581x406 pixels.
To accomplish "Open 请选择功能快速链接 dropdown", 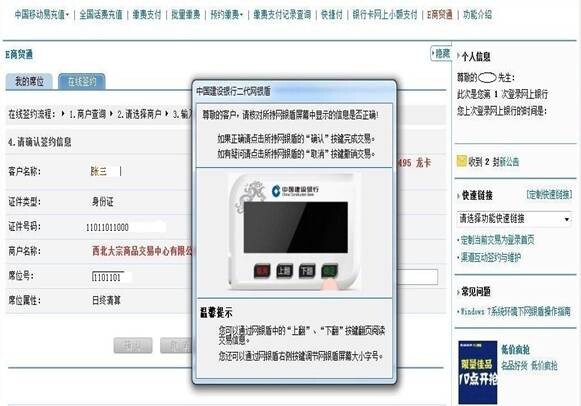I will pyautogui.click(x=514, y=219).
